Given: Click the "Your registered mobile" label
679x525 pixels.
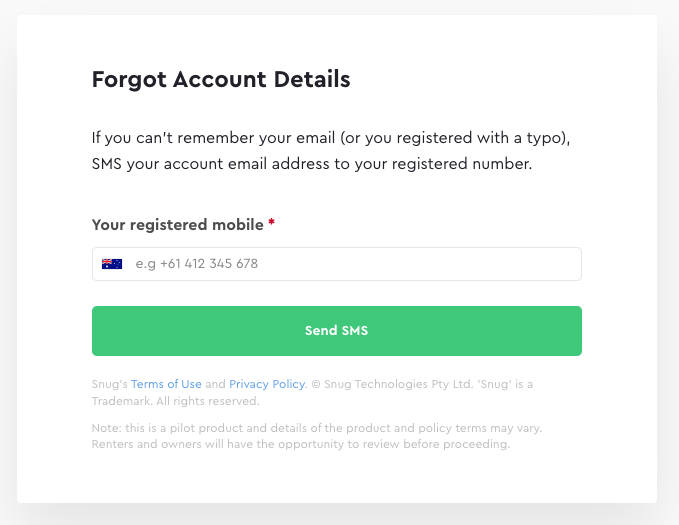Looking at the screenshot, I should coord(178,225).
